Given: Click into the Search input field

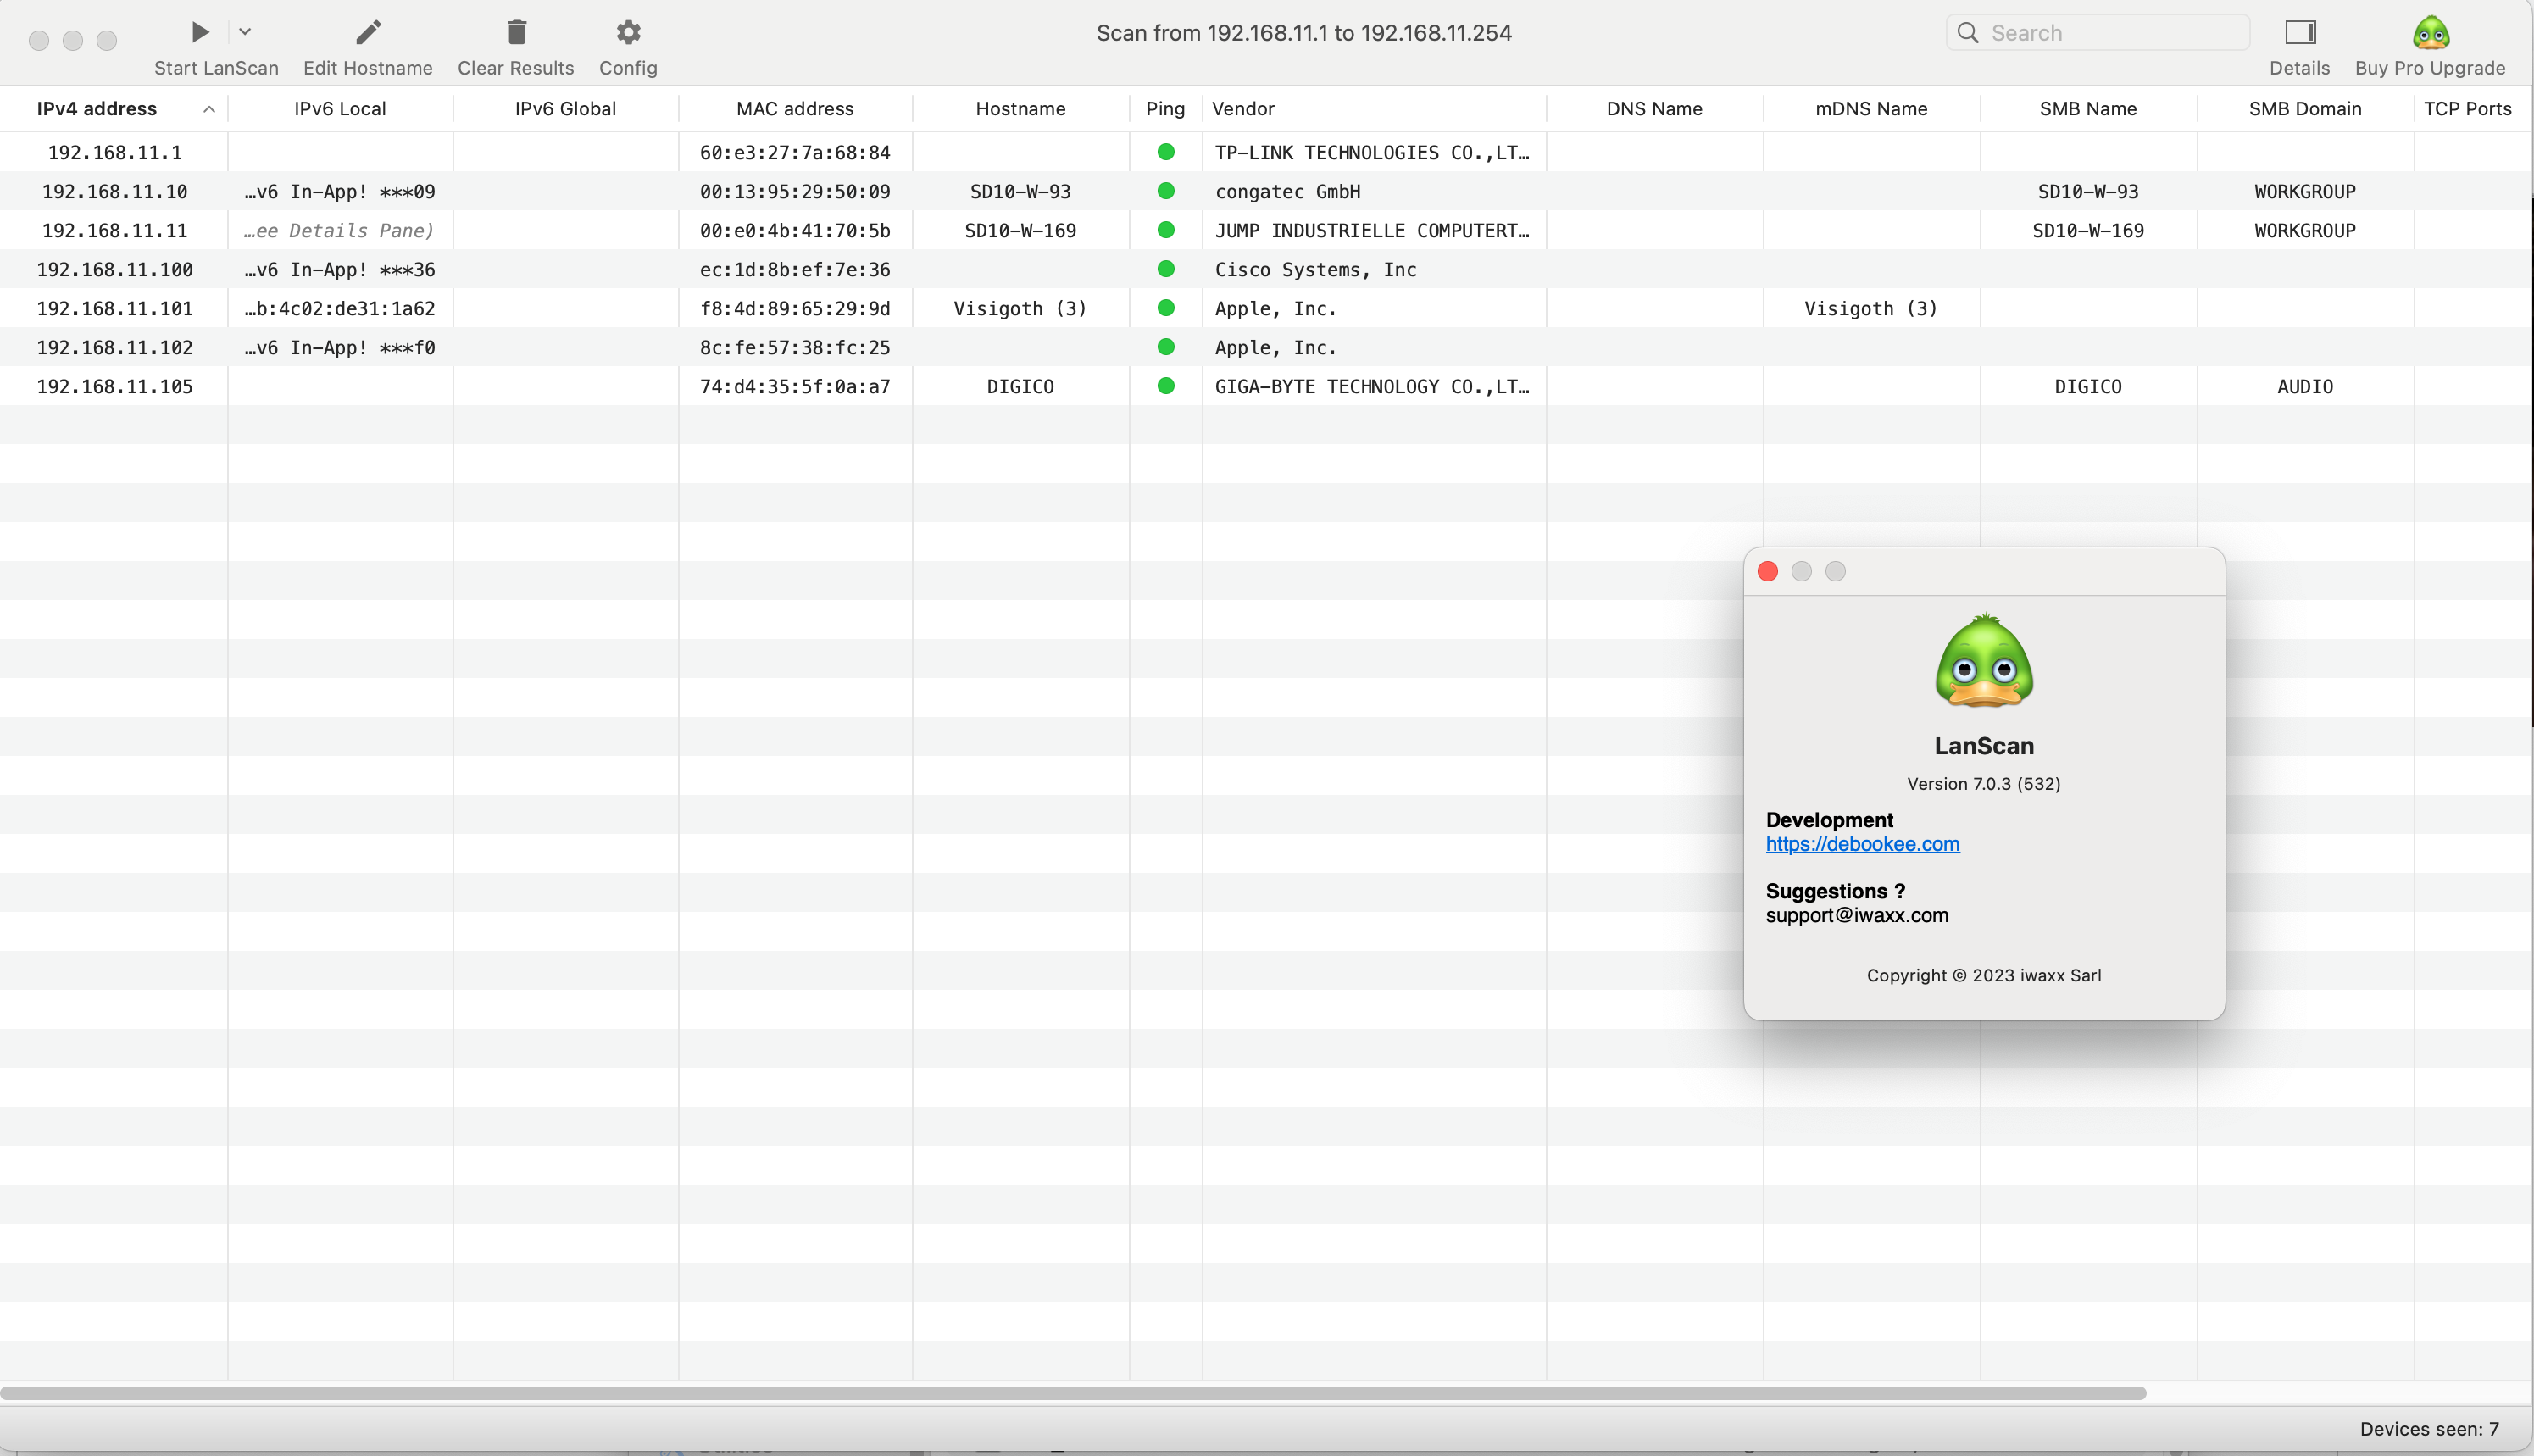Looking at the screenshot, I should point(2110,33).
